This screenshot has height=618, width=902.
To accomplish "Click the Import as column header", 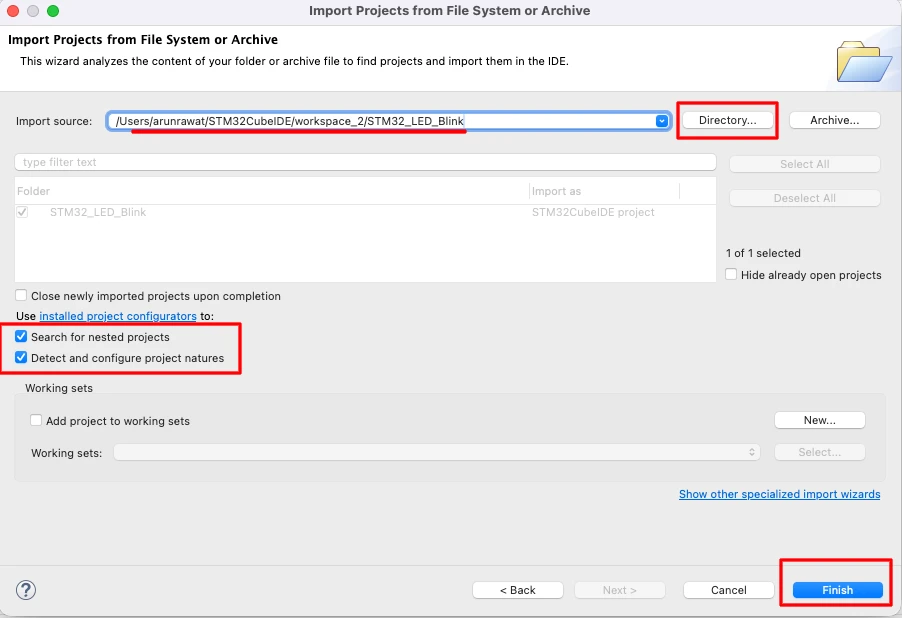I will [604, 191].
